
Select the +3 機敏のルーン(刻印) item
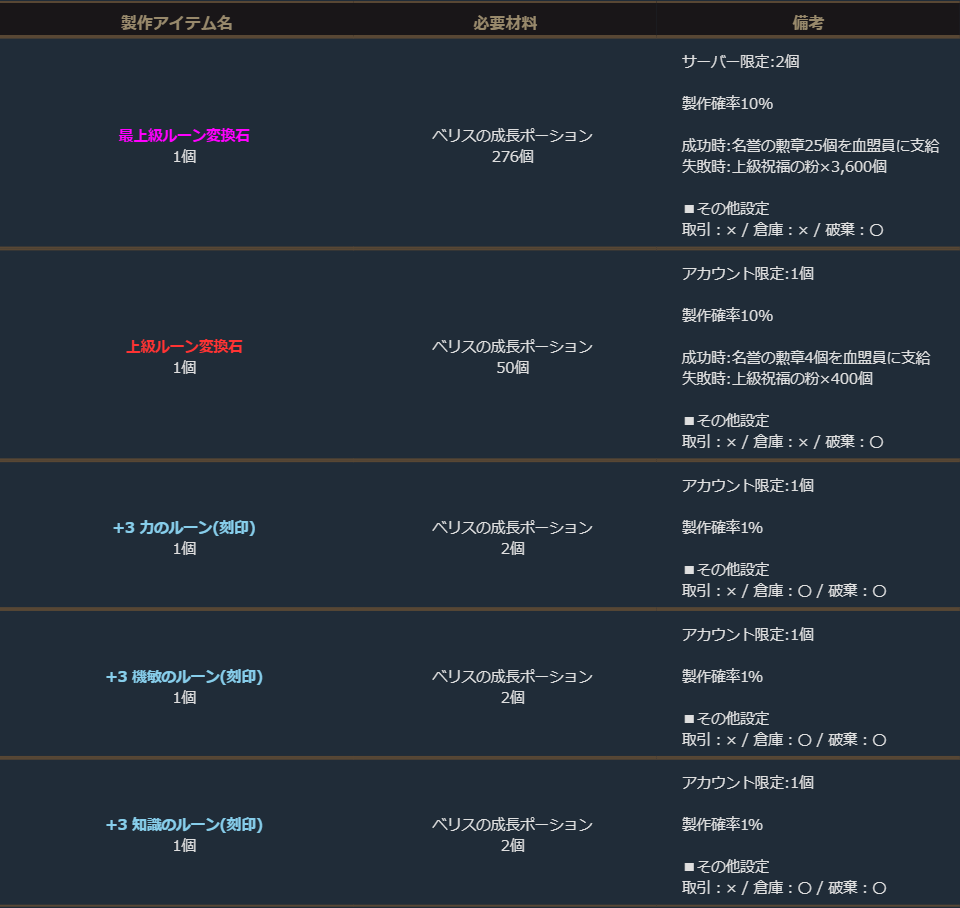click(x=184, y=677)
